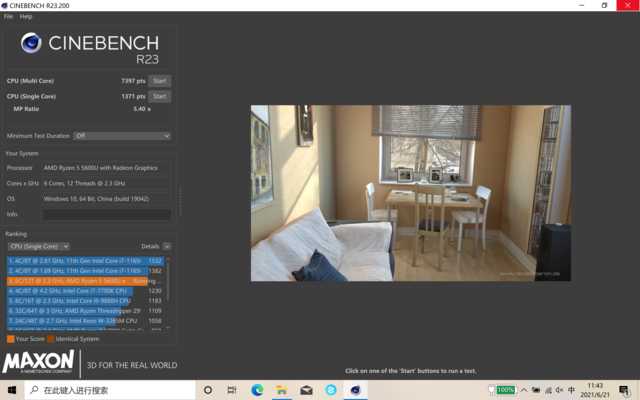Open the File menu
The height and width of the screenshot is (400, 640).
(8, 17)
